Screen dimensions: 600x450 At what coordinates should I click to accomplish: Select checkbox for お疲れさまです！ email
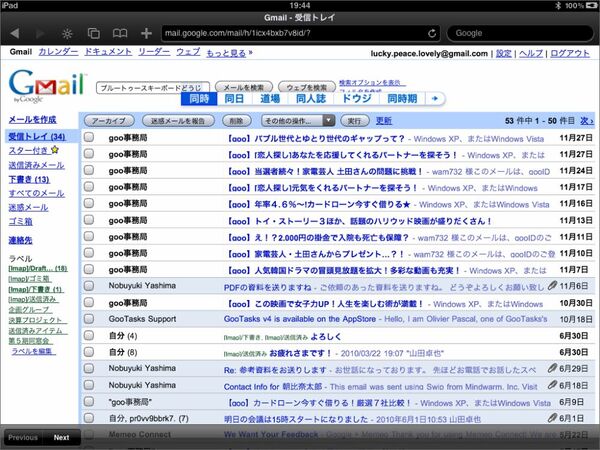tap(89, 352)
